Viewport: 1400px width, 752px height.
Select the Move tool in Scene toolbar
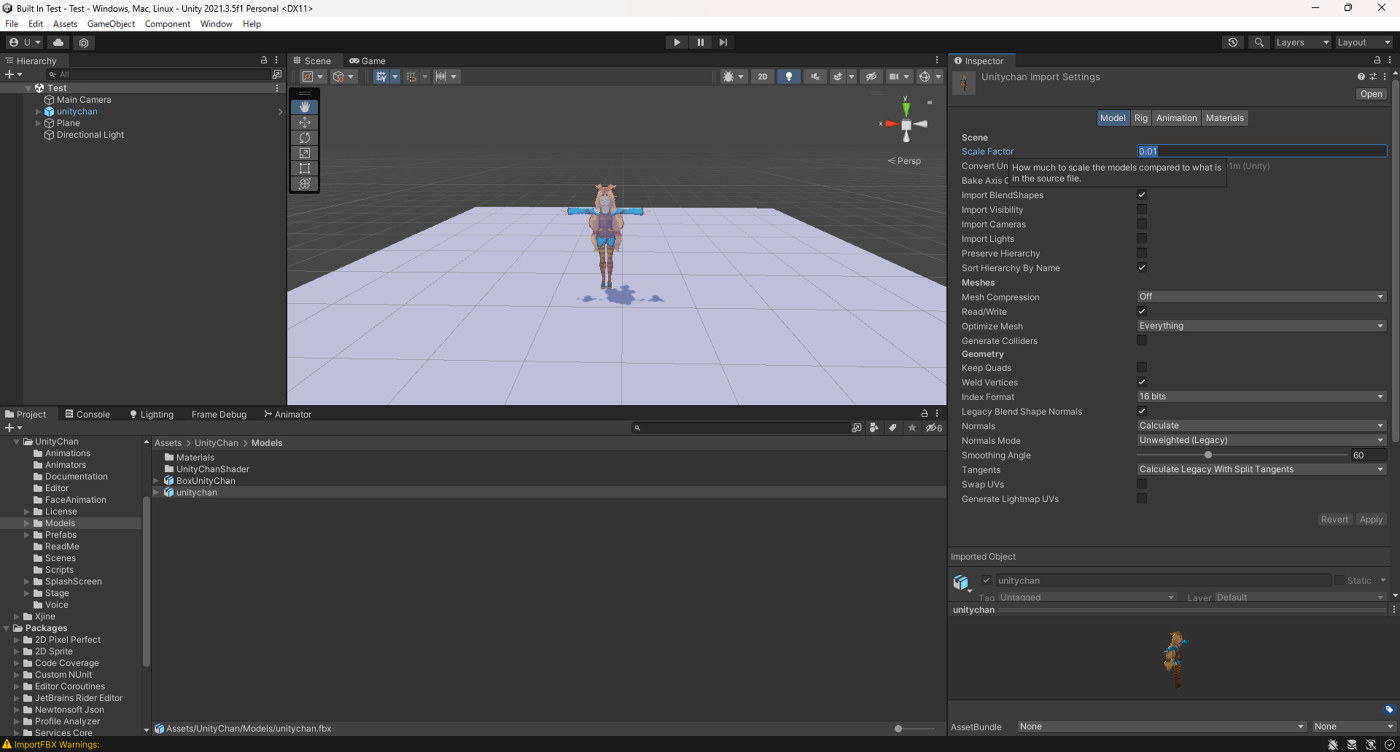(x=305, y=122)
